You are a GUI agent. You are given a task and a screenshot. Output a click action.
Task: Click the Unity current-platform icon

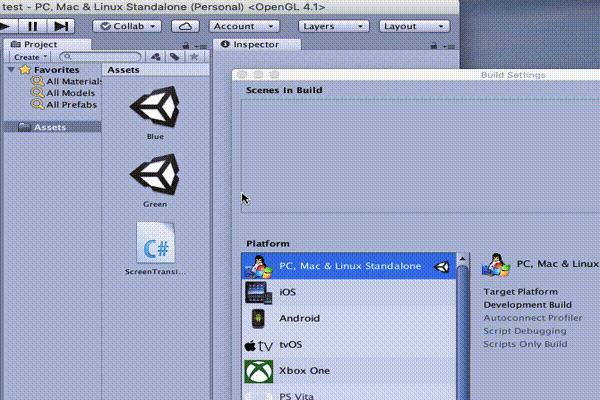[442, 266]
